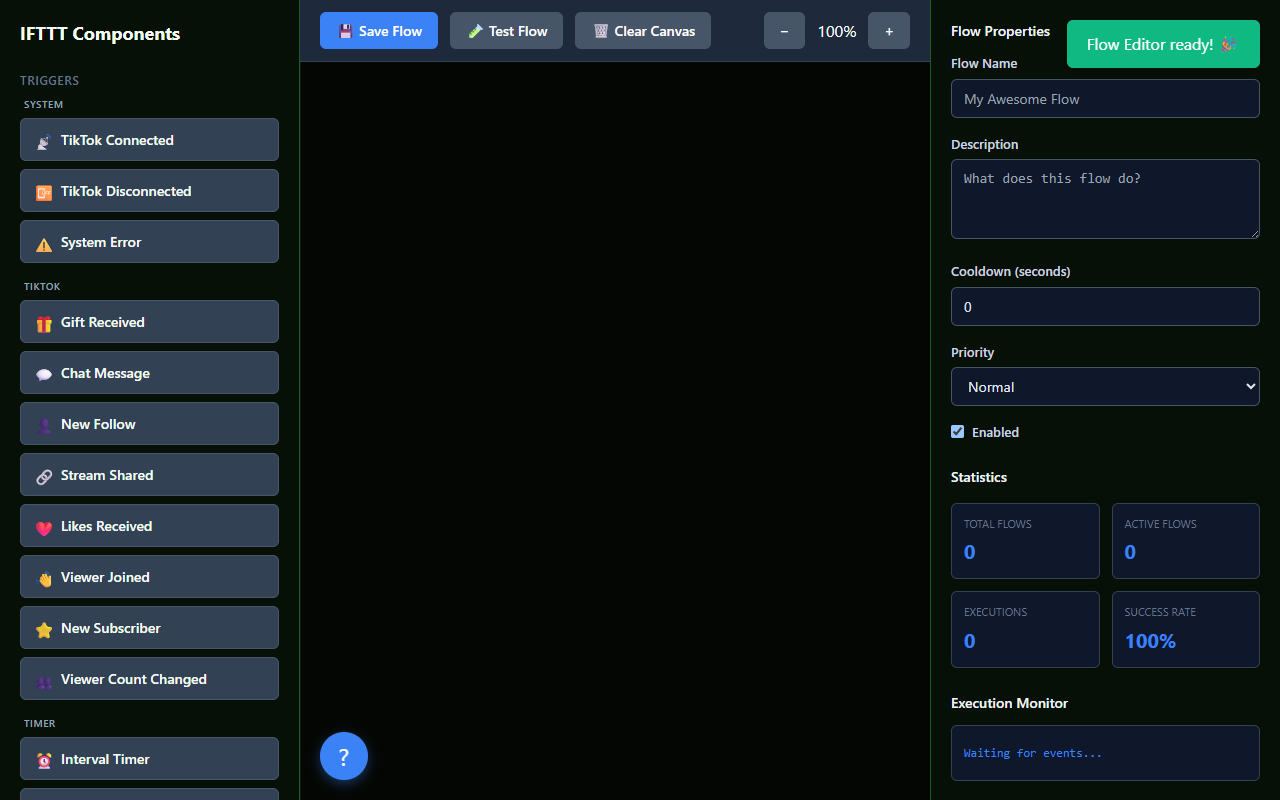Zoom out with the minus button

pyautogui.click(x=784, y=31)
